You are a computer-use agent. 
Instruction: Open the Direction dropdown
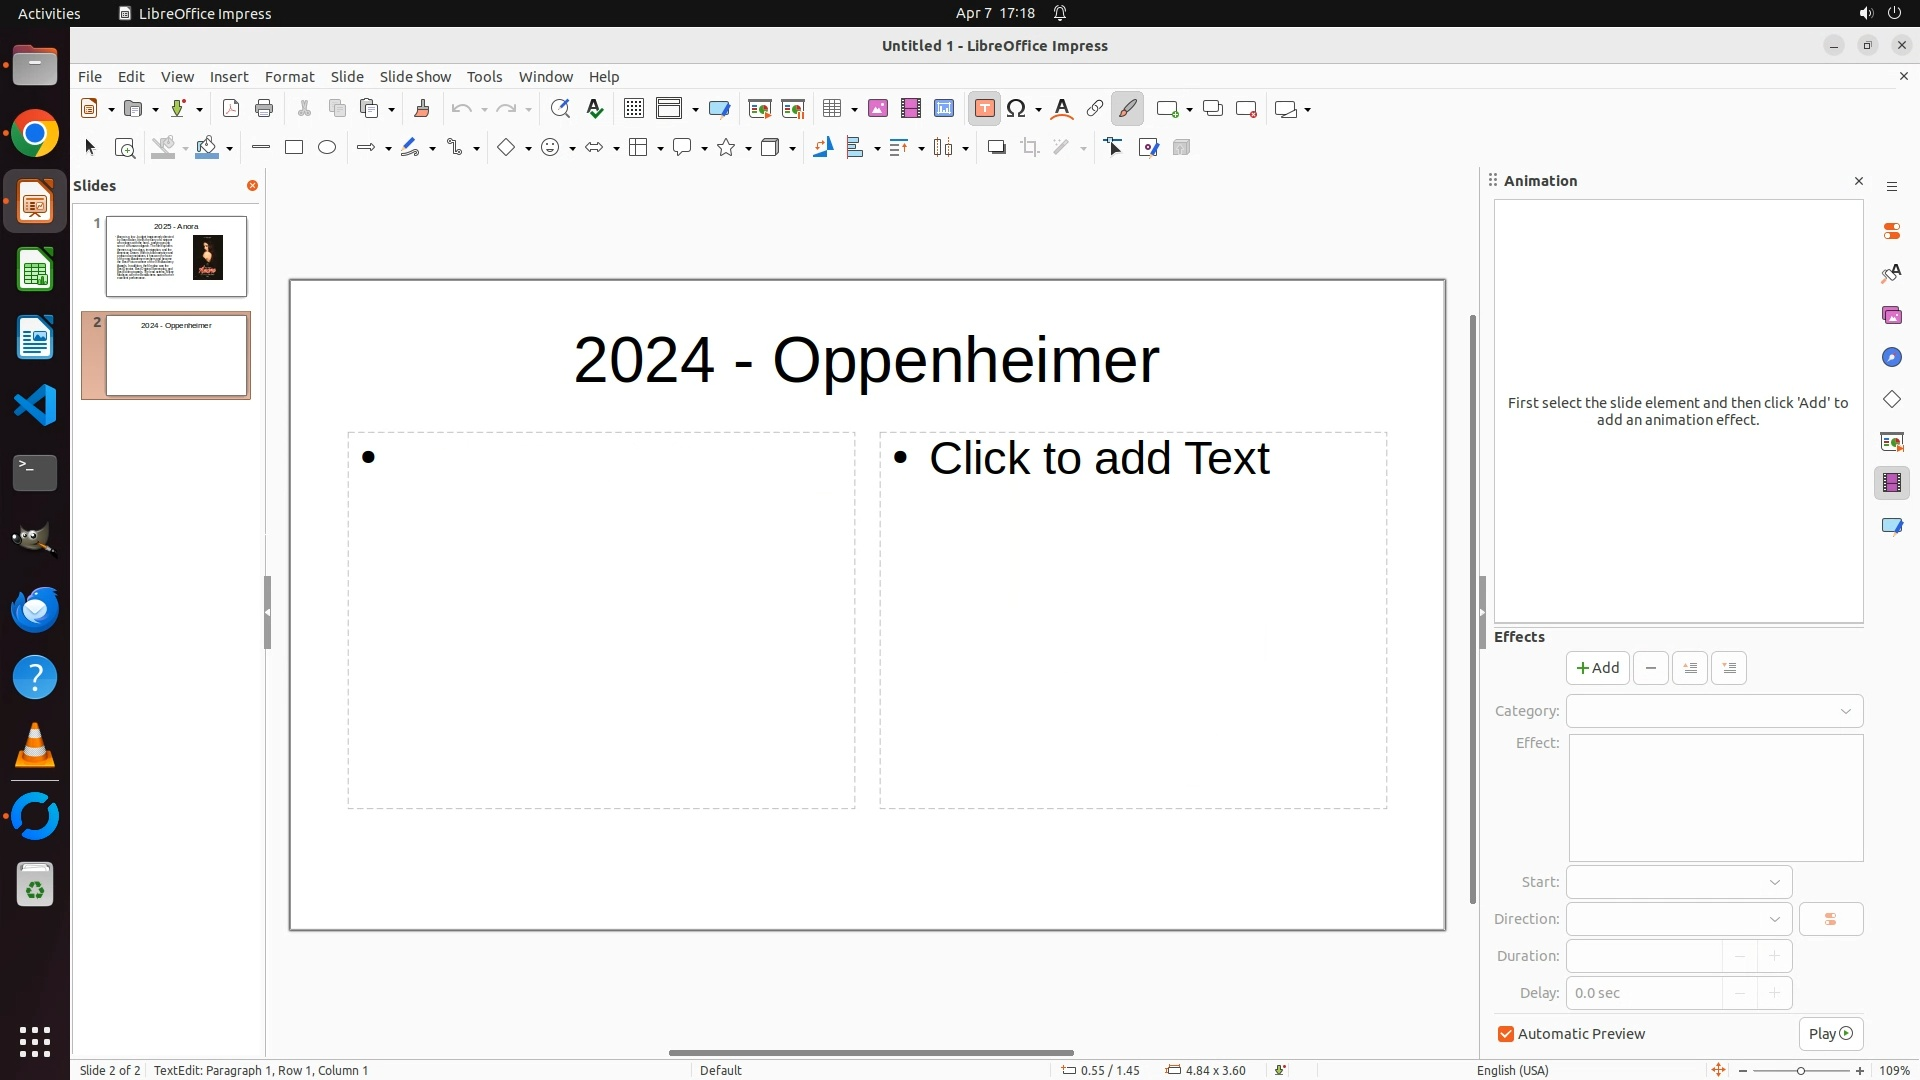[1678, 919]
